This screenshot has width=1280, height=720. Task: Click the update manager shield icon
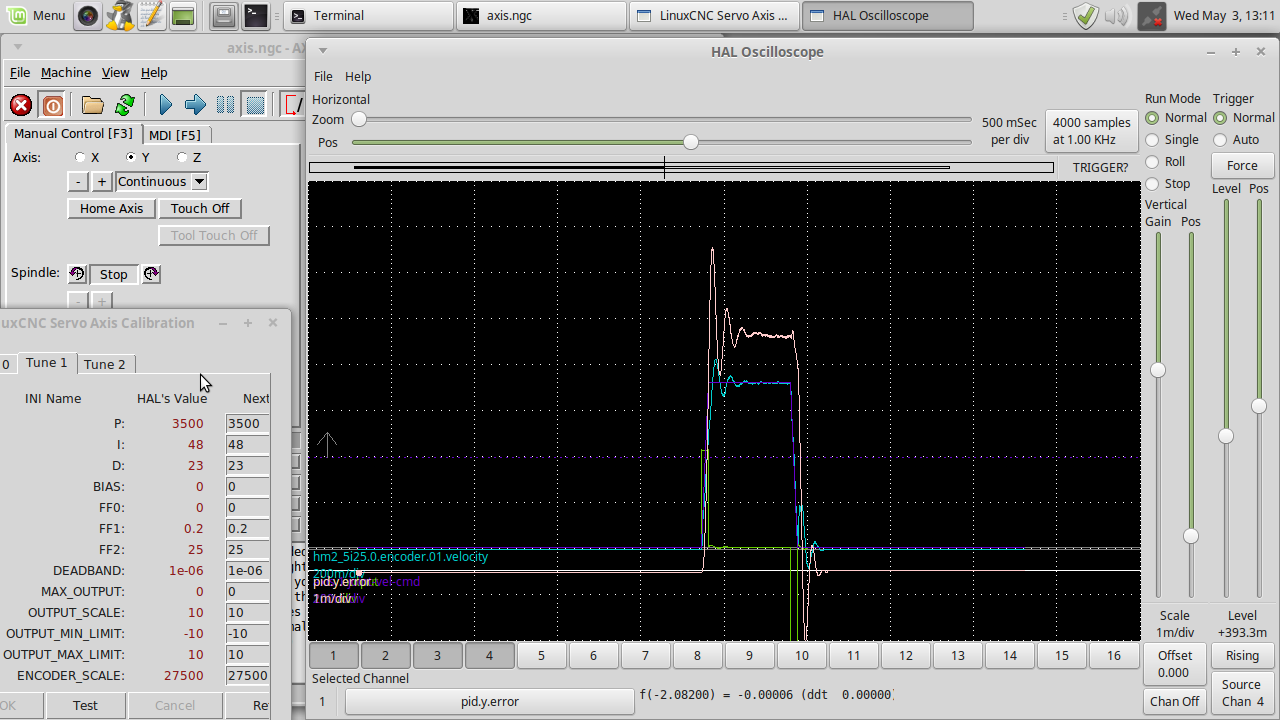point(1086,15)
